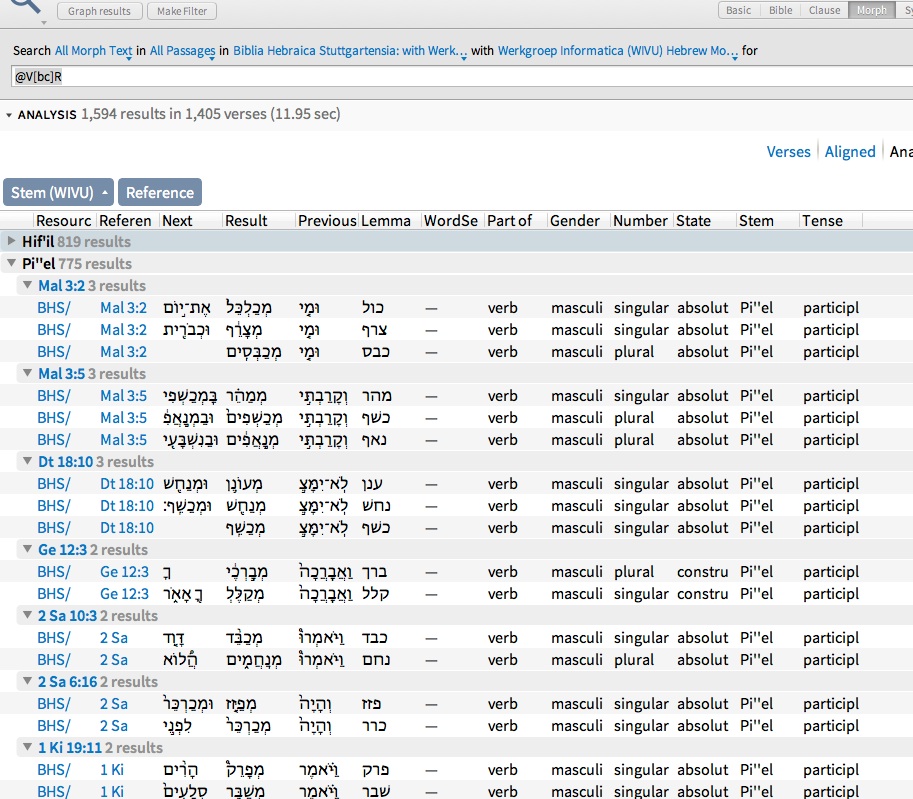Image resolution: width=913 pixels, height=799 pixels.
Task: Switch to Verses view
Action: pos(788,152)
